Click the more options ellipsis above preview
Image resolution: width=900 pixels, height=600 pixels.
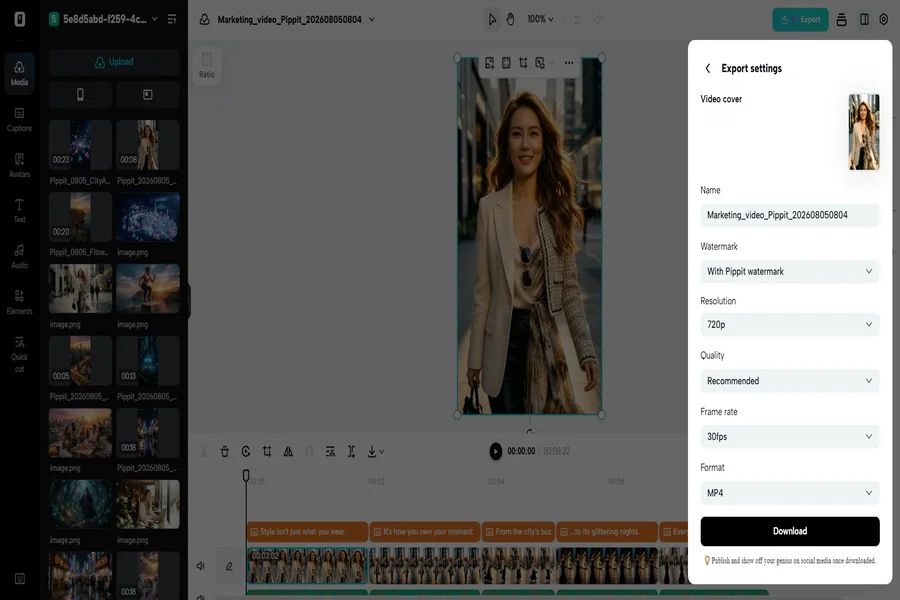569,63
